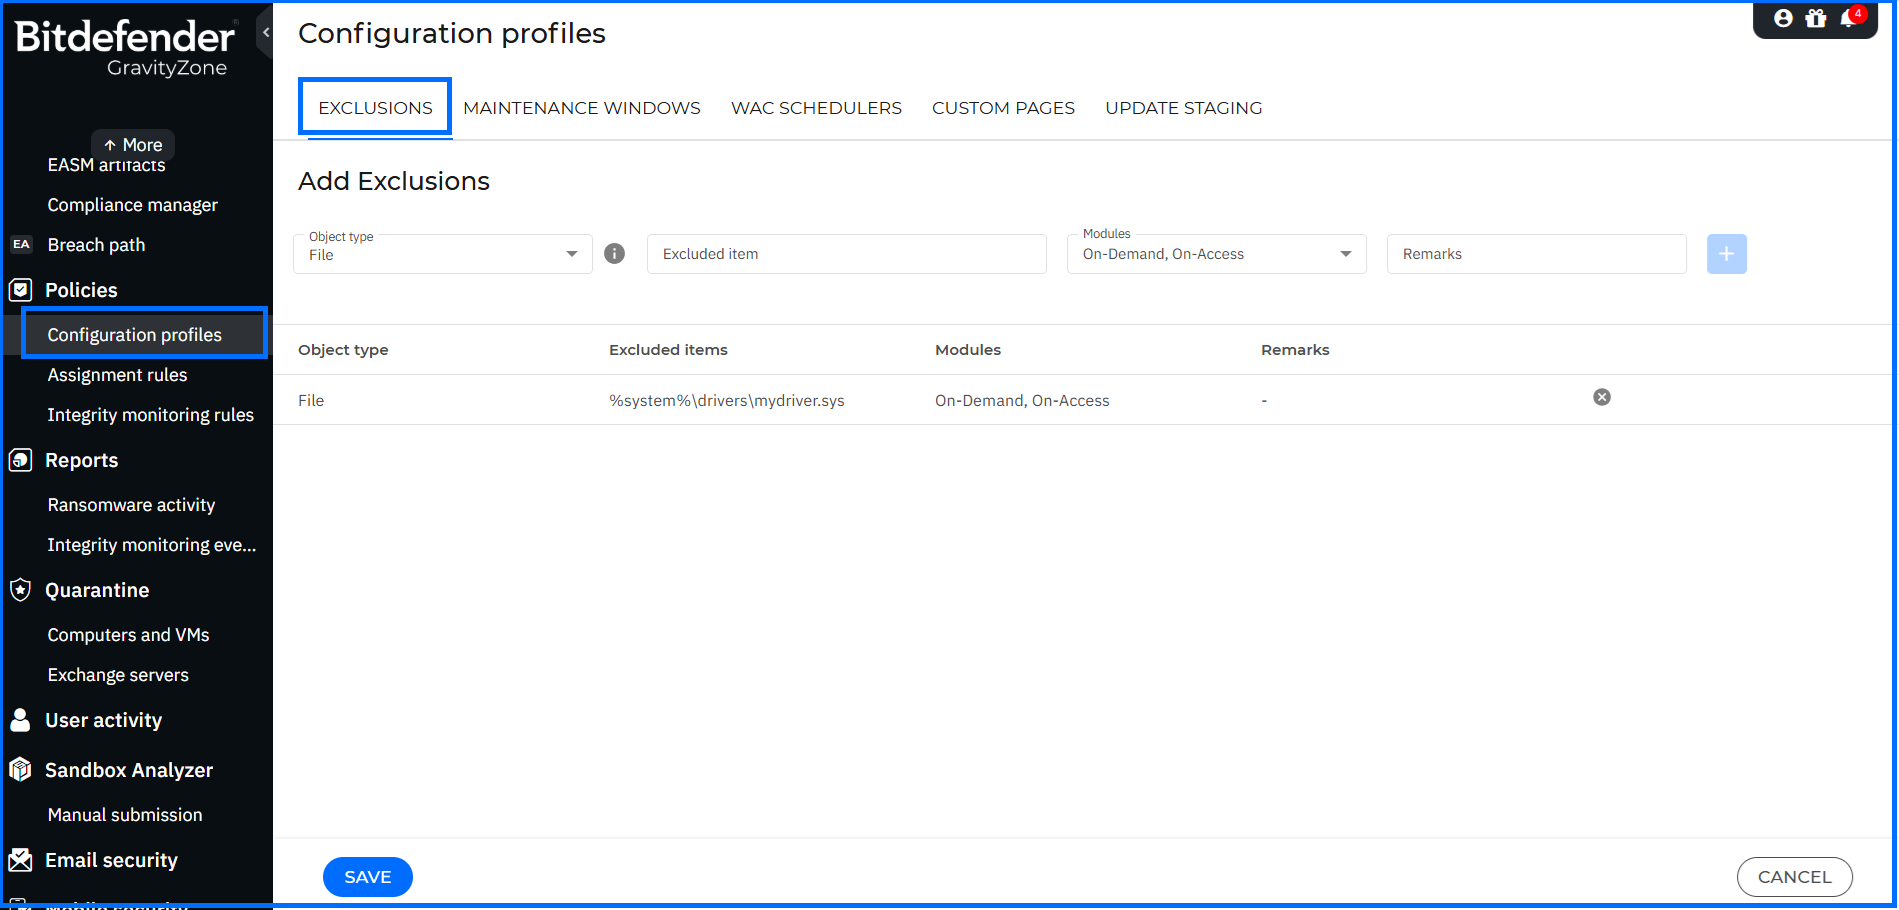
Task: Open the Modules dropdown
Action: tap(1217, 254)
